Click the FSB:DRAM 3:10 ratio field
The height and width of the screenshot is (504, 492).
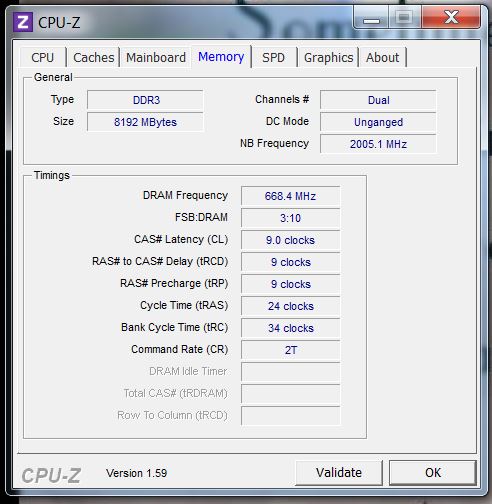pos(290,218)
